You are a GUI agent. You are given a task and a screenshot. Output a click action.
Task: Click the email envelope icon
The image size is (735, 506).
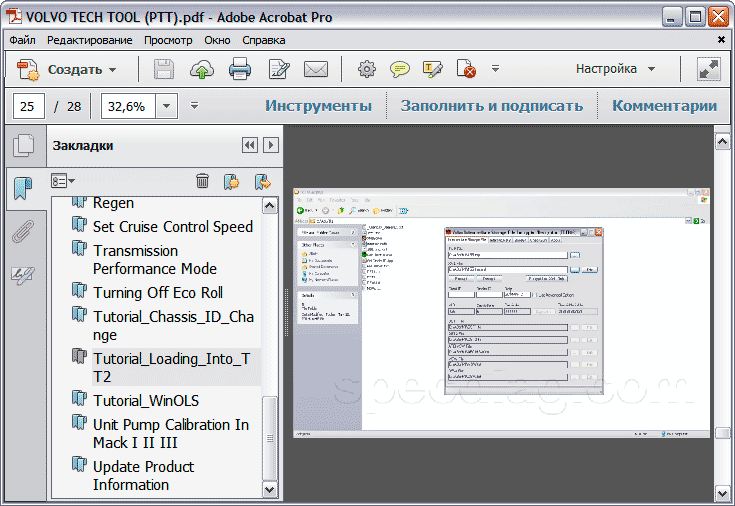(316, 70)
